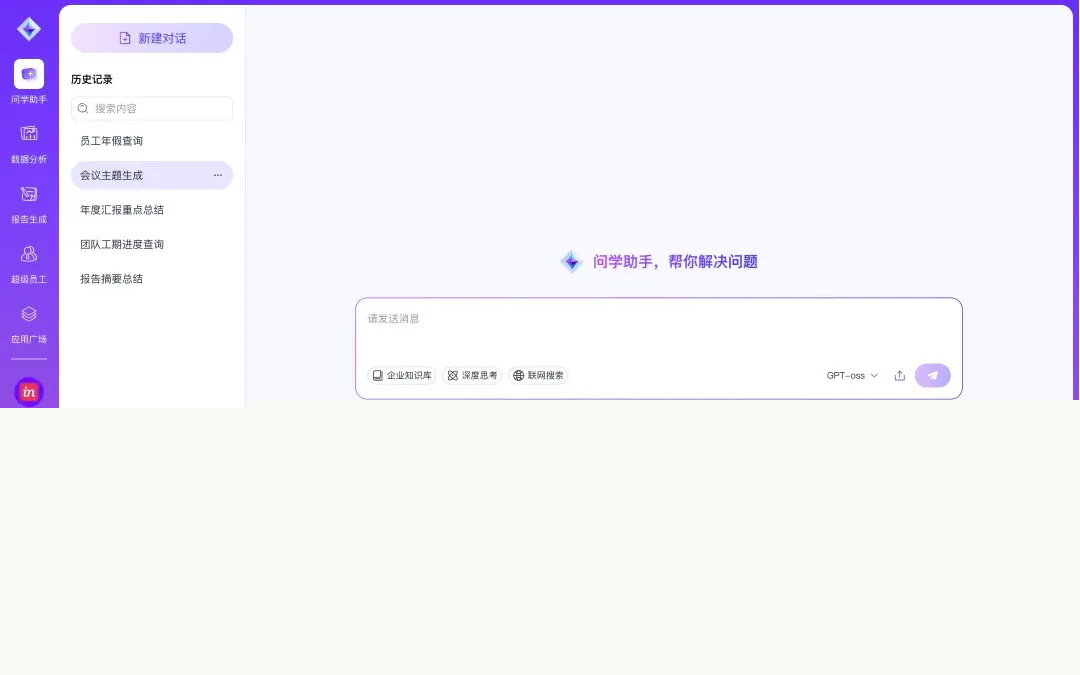The height and width of the screenshot is (675, 1080).
Task: Click the round 'in' avatar icon
Action: tap(29, 392)
